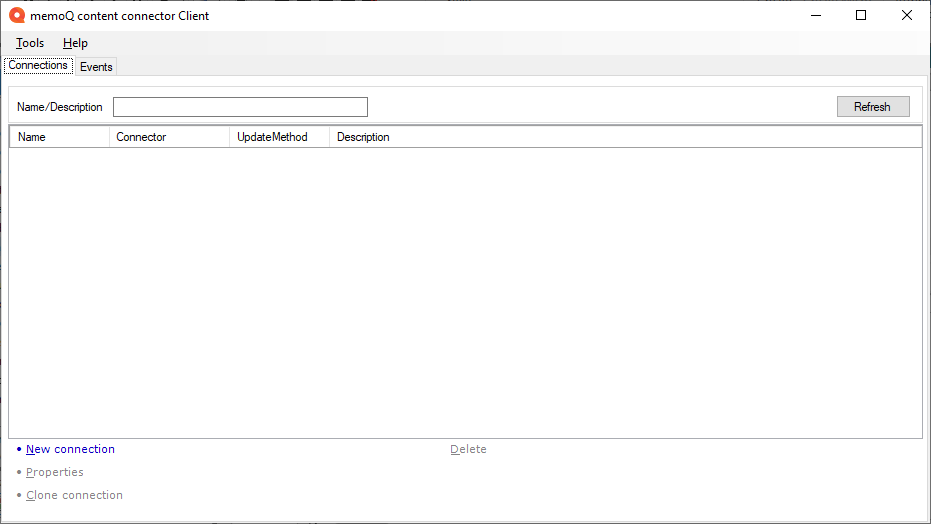This screenshot has height=524, width=931.
Task: Switch to the Connections tab
Action: [38, 66]
